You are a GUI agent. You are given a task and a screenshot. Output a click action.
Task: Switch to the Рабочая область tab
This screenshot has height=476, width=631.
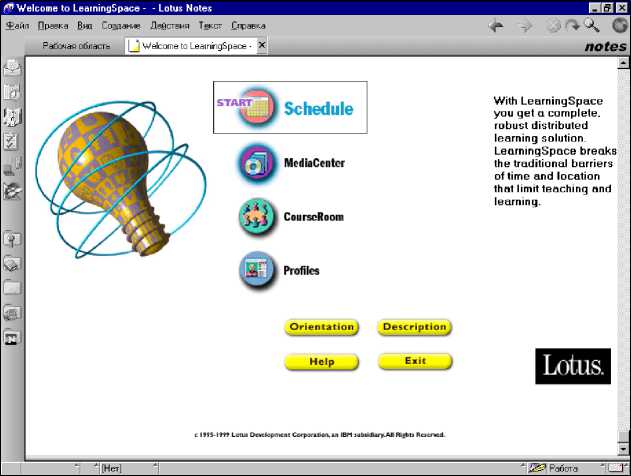pyautogui.click(x=76, y=46)
